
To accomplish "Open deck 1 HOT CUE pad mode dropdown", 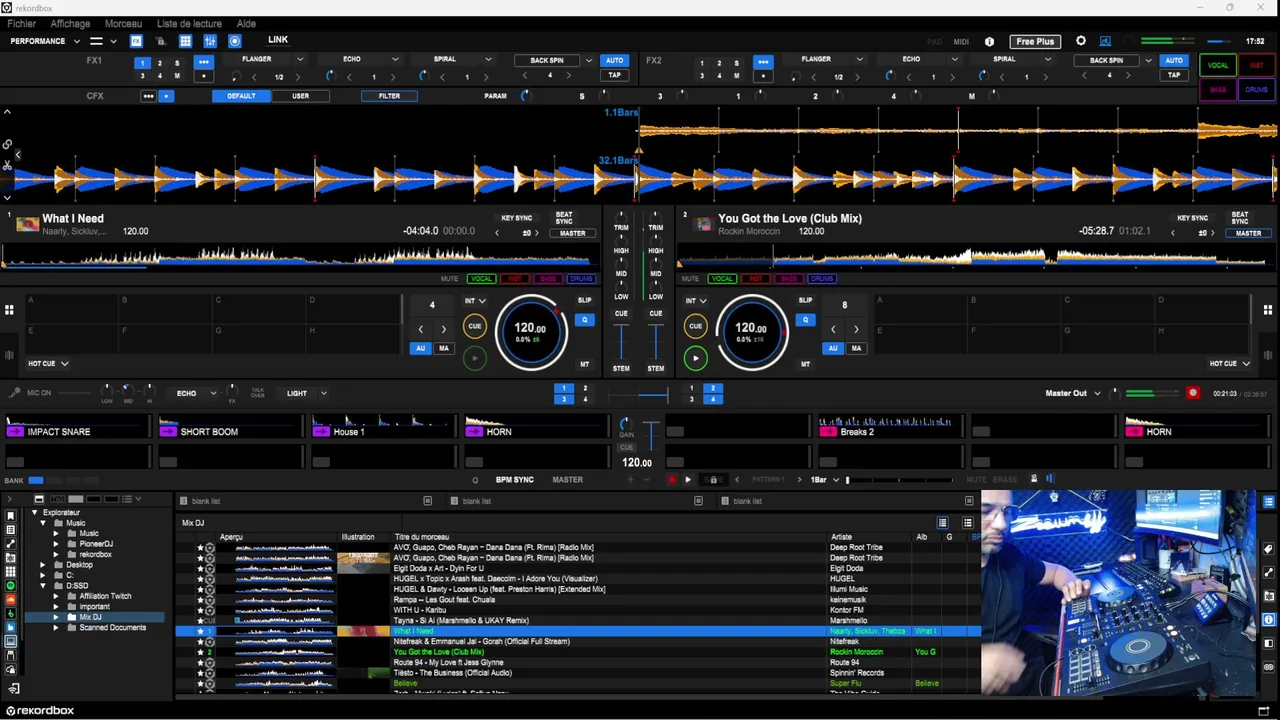I will [48, 364].
